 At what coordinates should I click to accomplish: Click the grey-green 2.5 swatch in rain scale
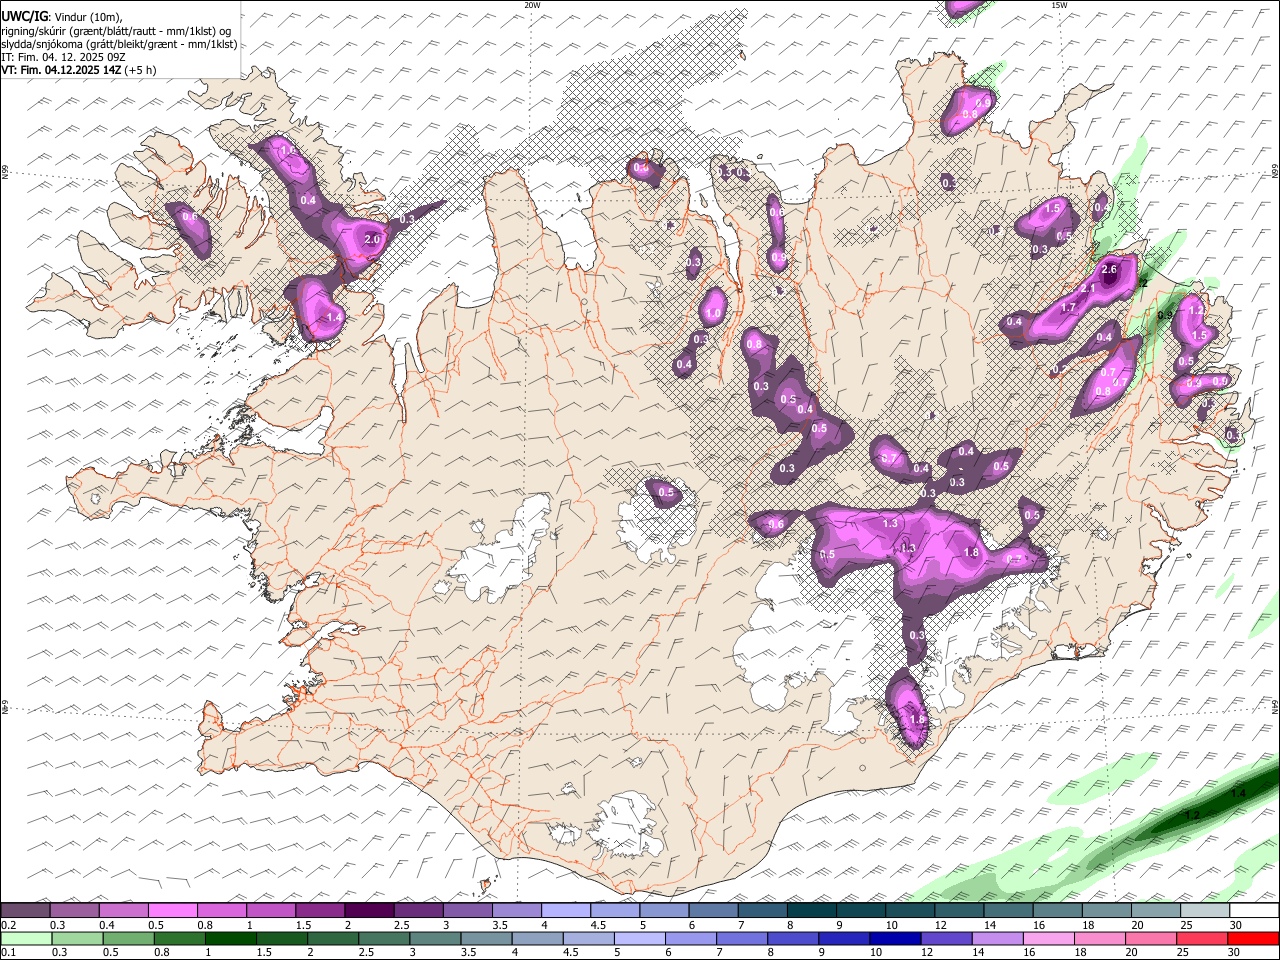[x=384, y=938]
